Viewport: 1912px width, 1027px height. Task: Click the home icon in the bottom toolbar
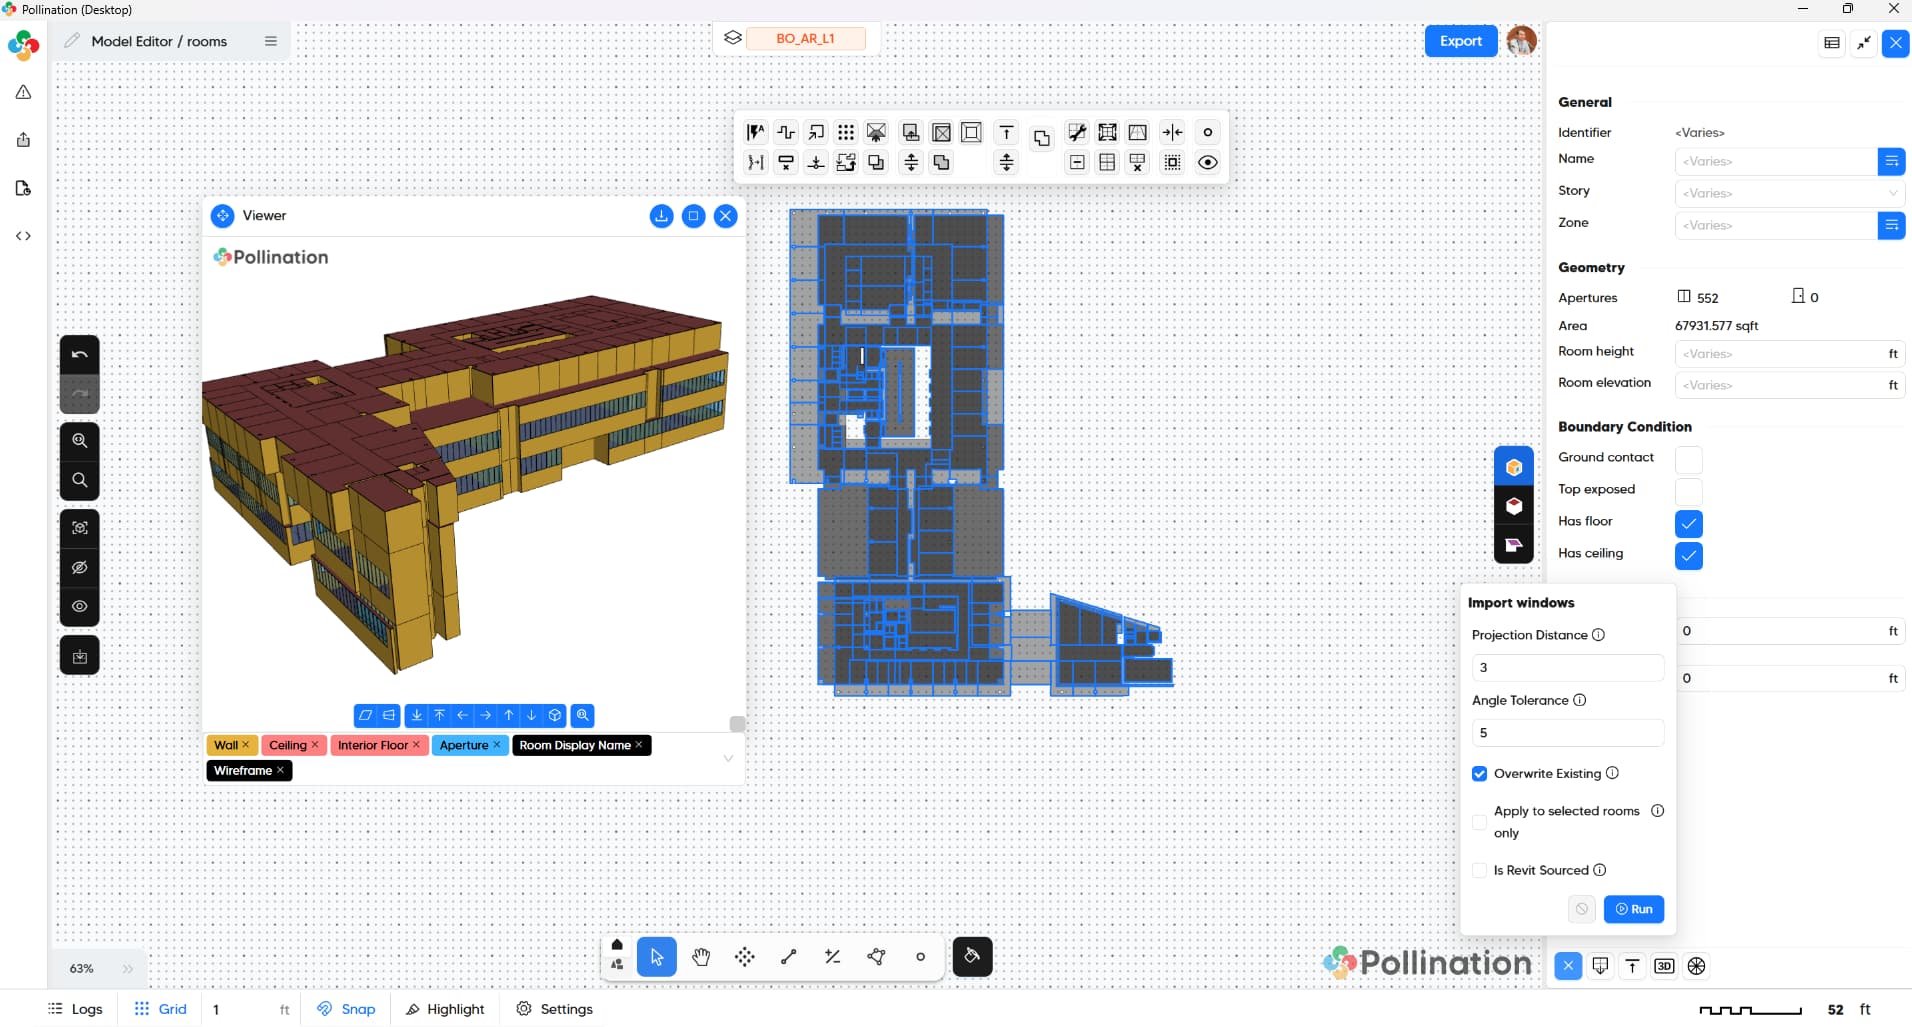tap(617, 945)
